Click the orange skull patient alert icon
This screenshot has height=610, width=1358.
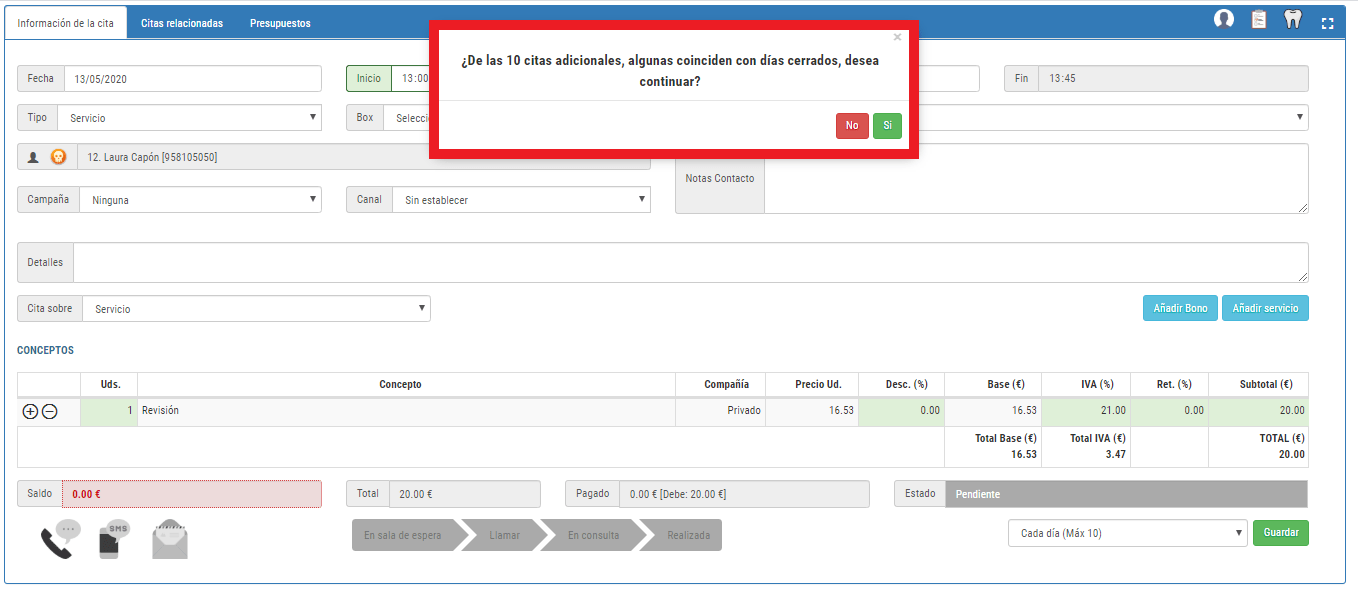(59, 157)
